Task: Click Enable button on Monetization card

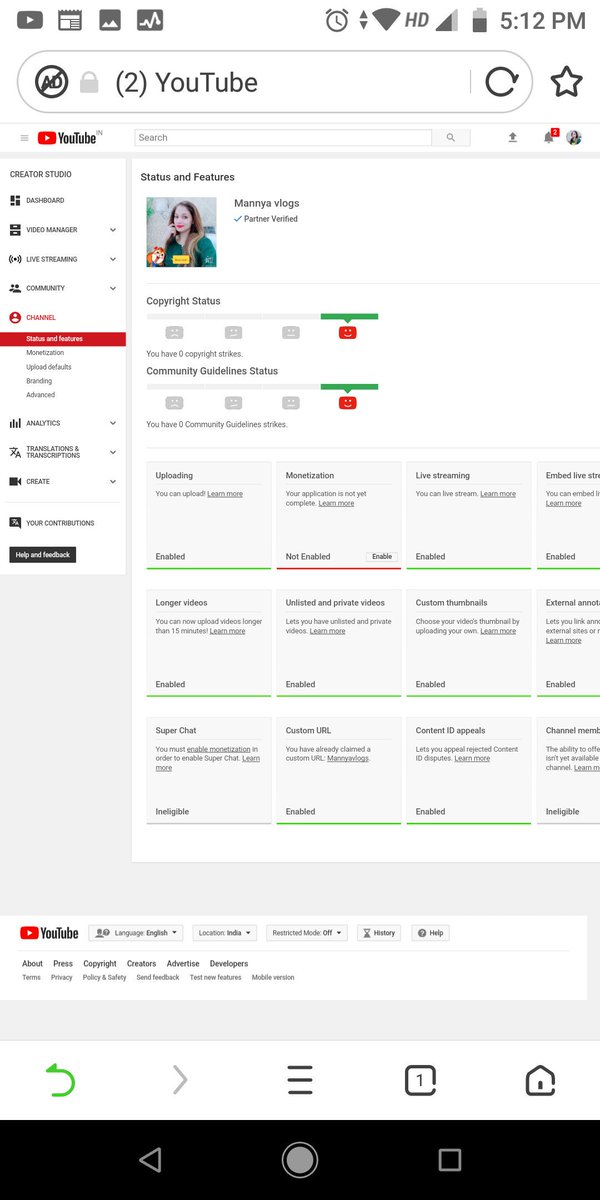Action: [382, 556]
